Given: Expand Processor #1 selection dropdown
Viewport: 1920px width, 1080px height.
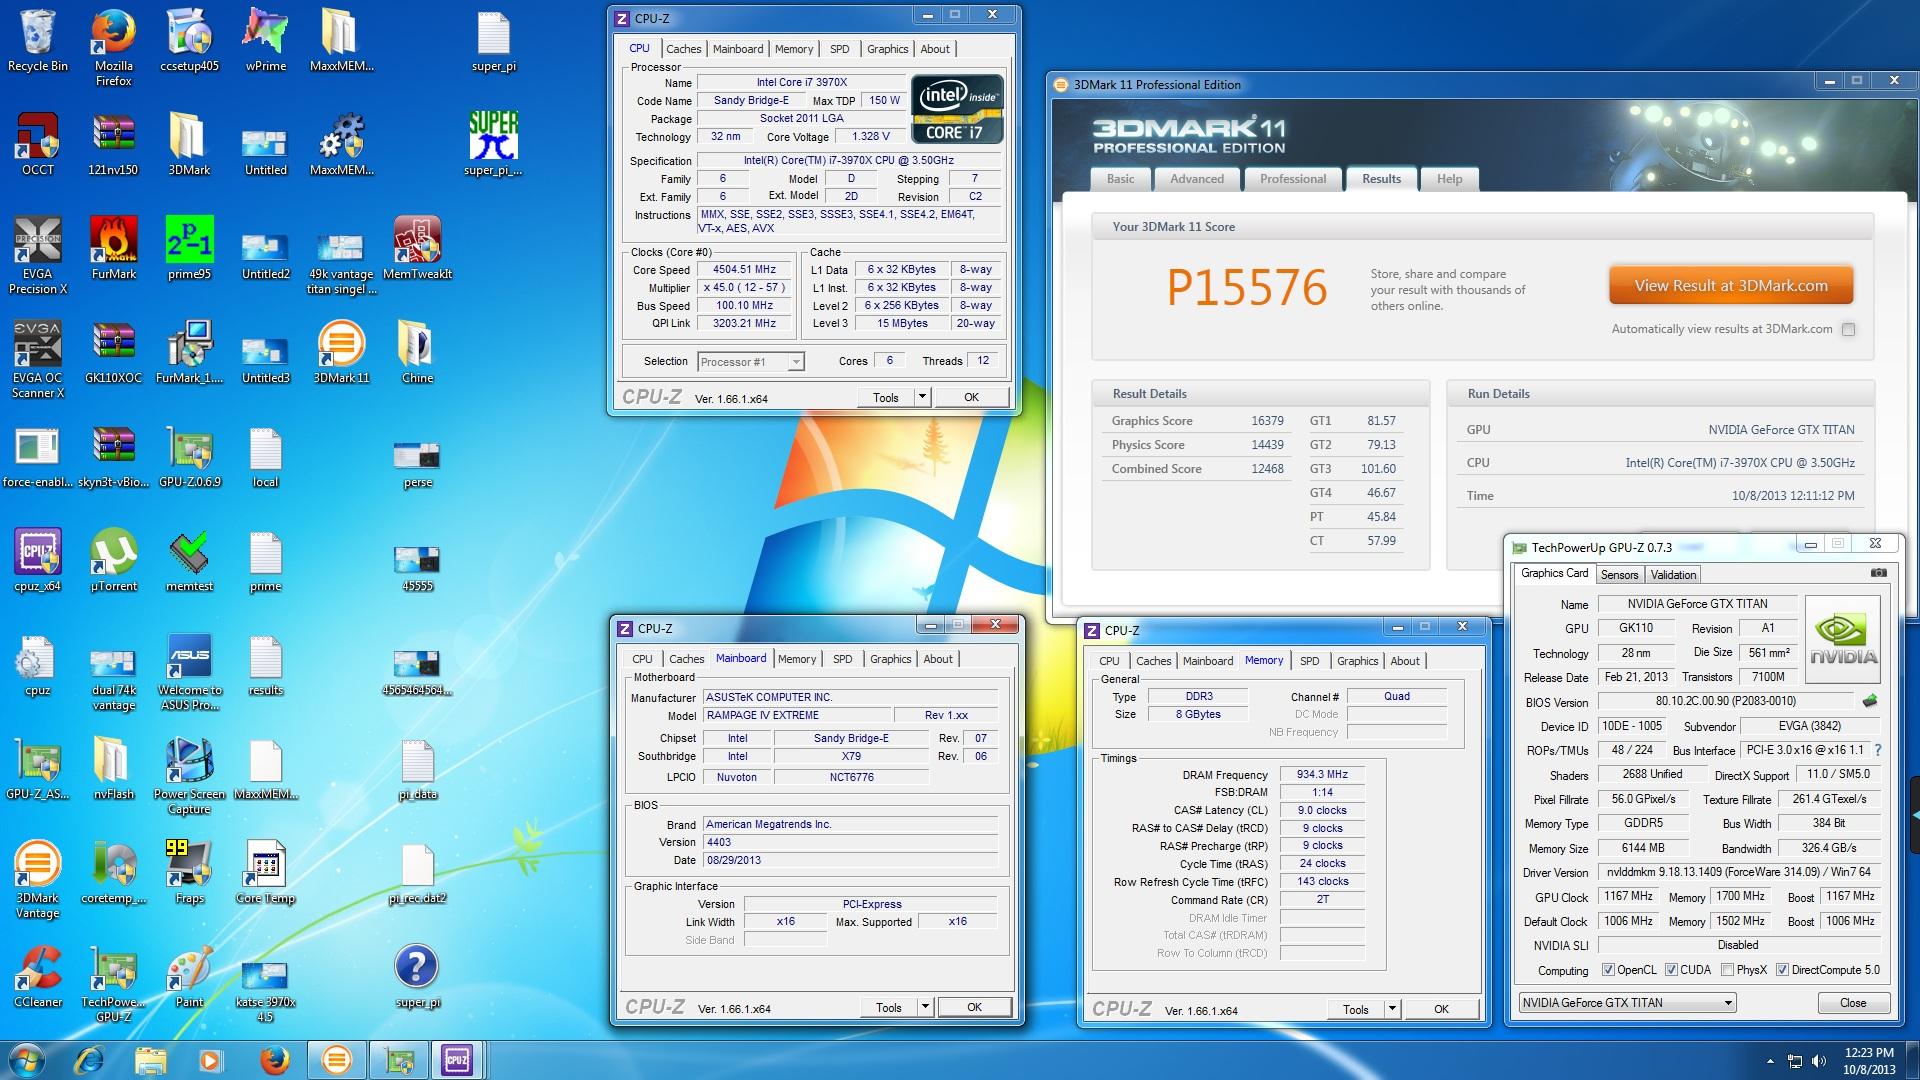Looking at the screenshot, I should click(x=796, y=362).
